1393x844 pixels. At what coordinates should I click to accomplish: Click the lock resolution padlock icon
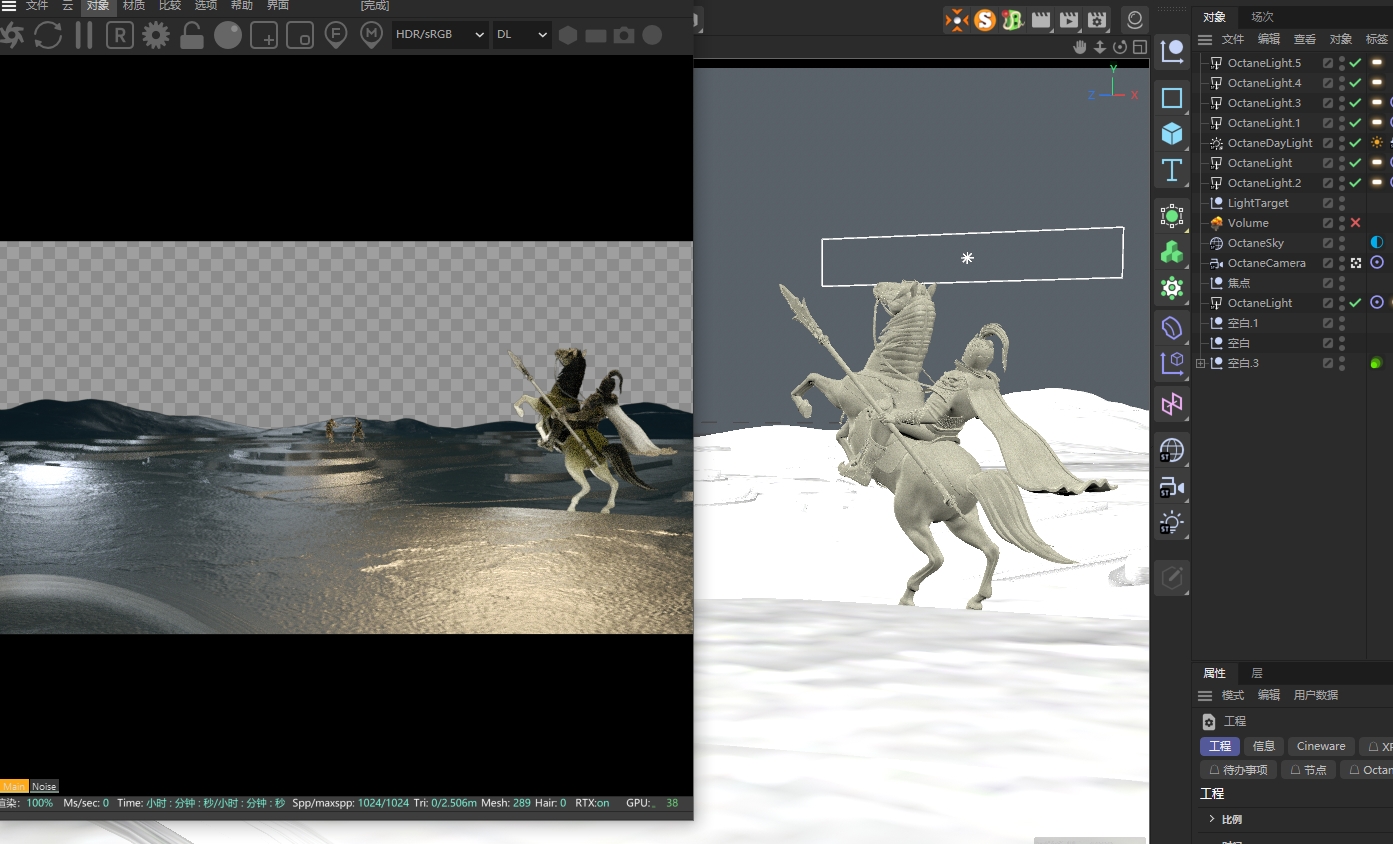[192, 36]
